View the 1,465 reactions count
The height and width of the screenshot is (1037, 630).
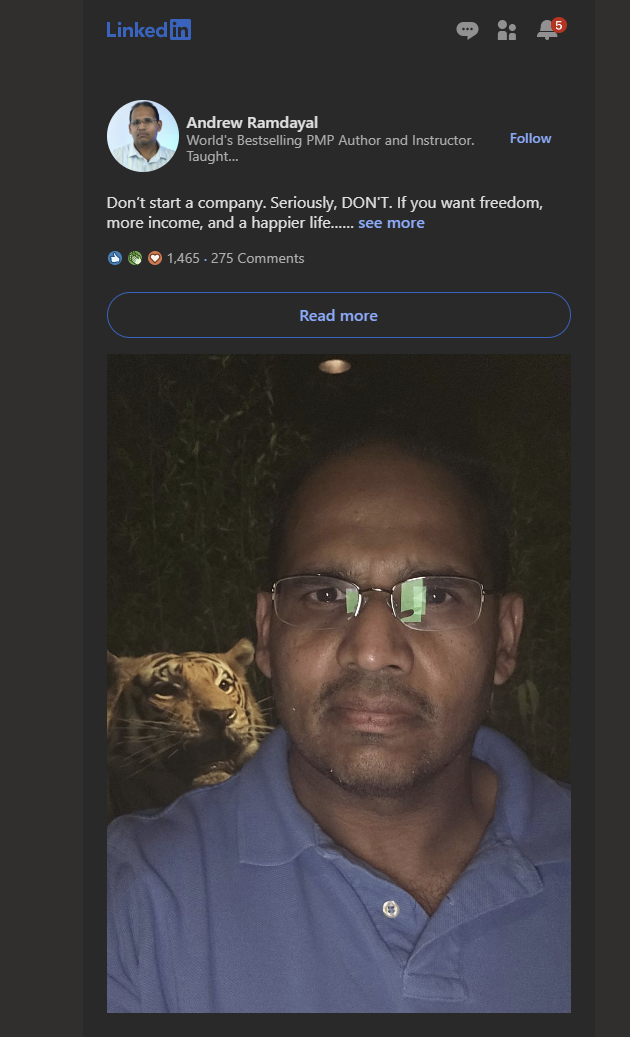click(x=184, y=258)
